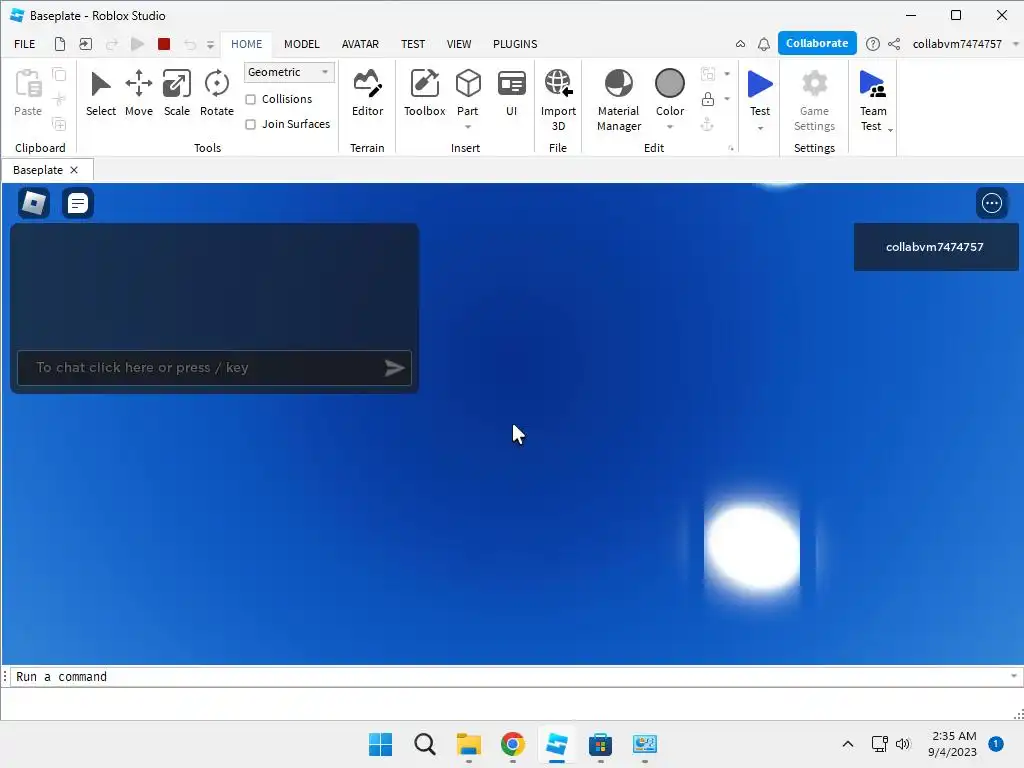Expand the Test dropdown arrow
The image size is (1024, 768).
click(760, 128)
